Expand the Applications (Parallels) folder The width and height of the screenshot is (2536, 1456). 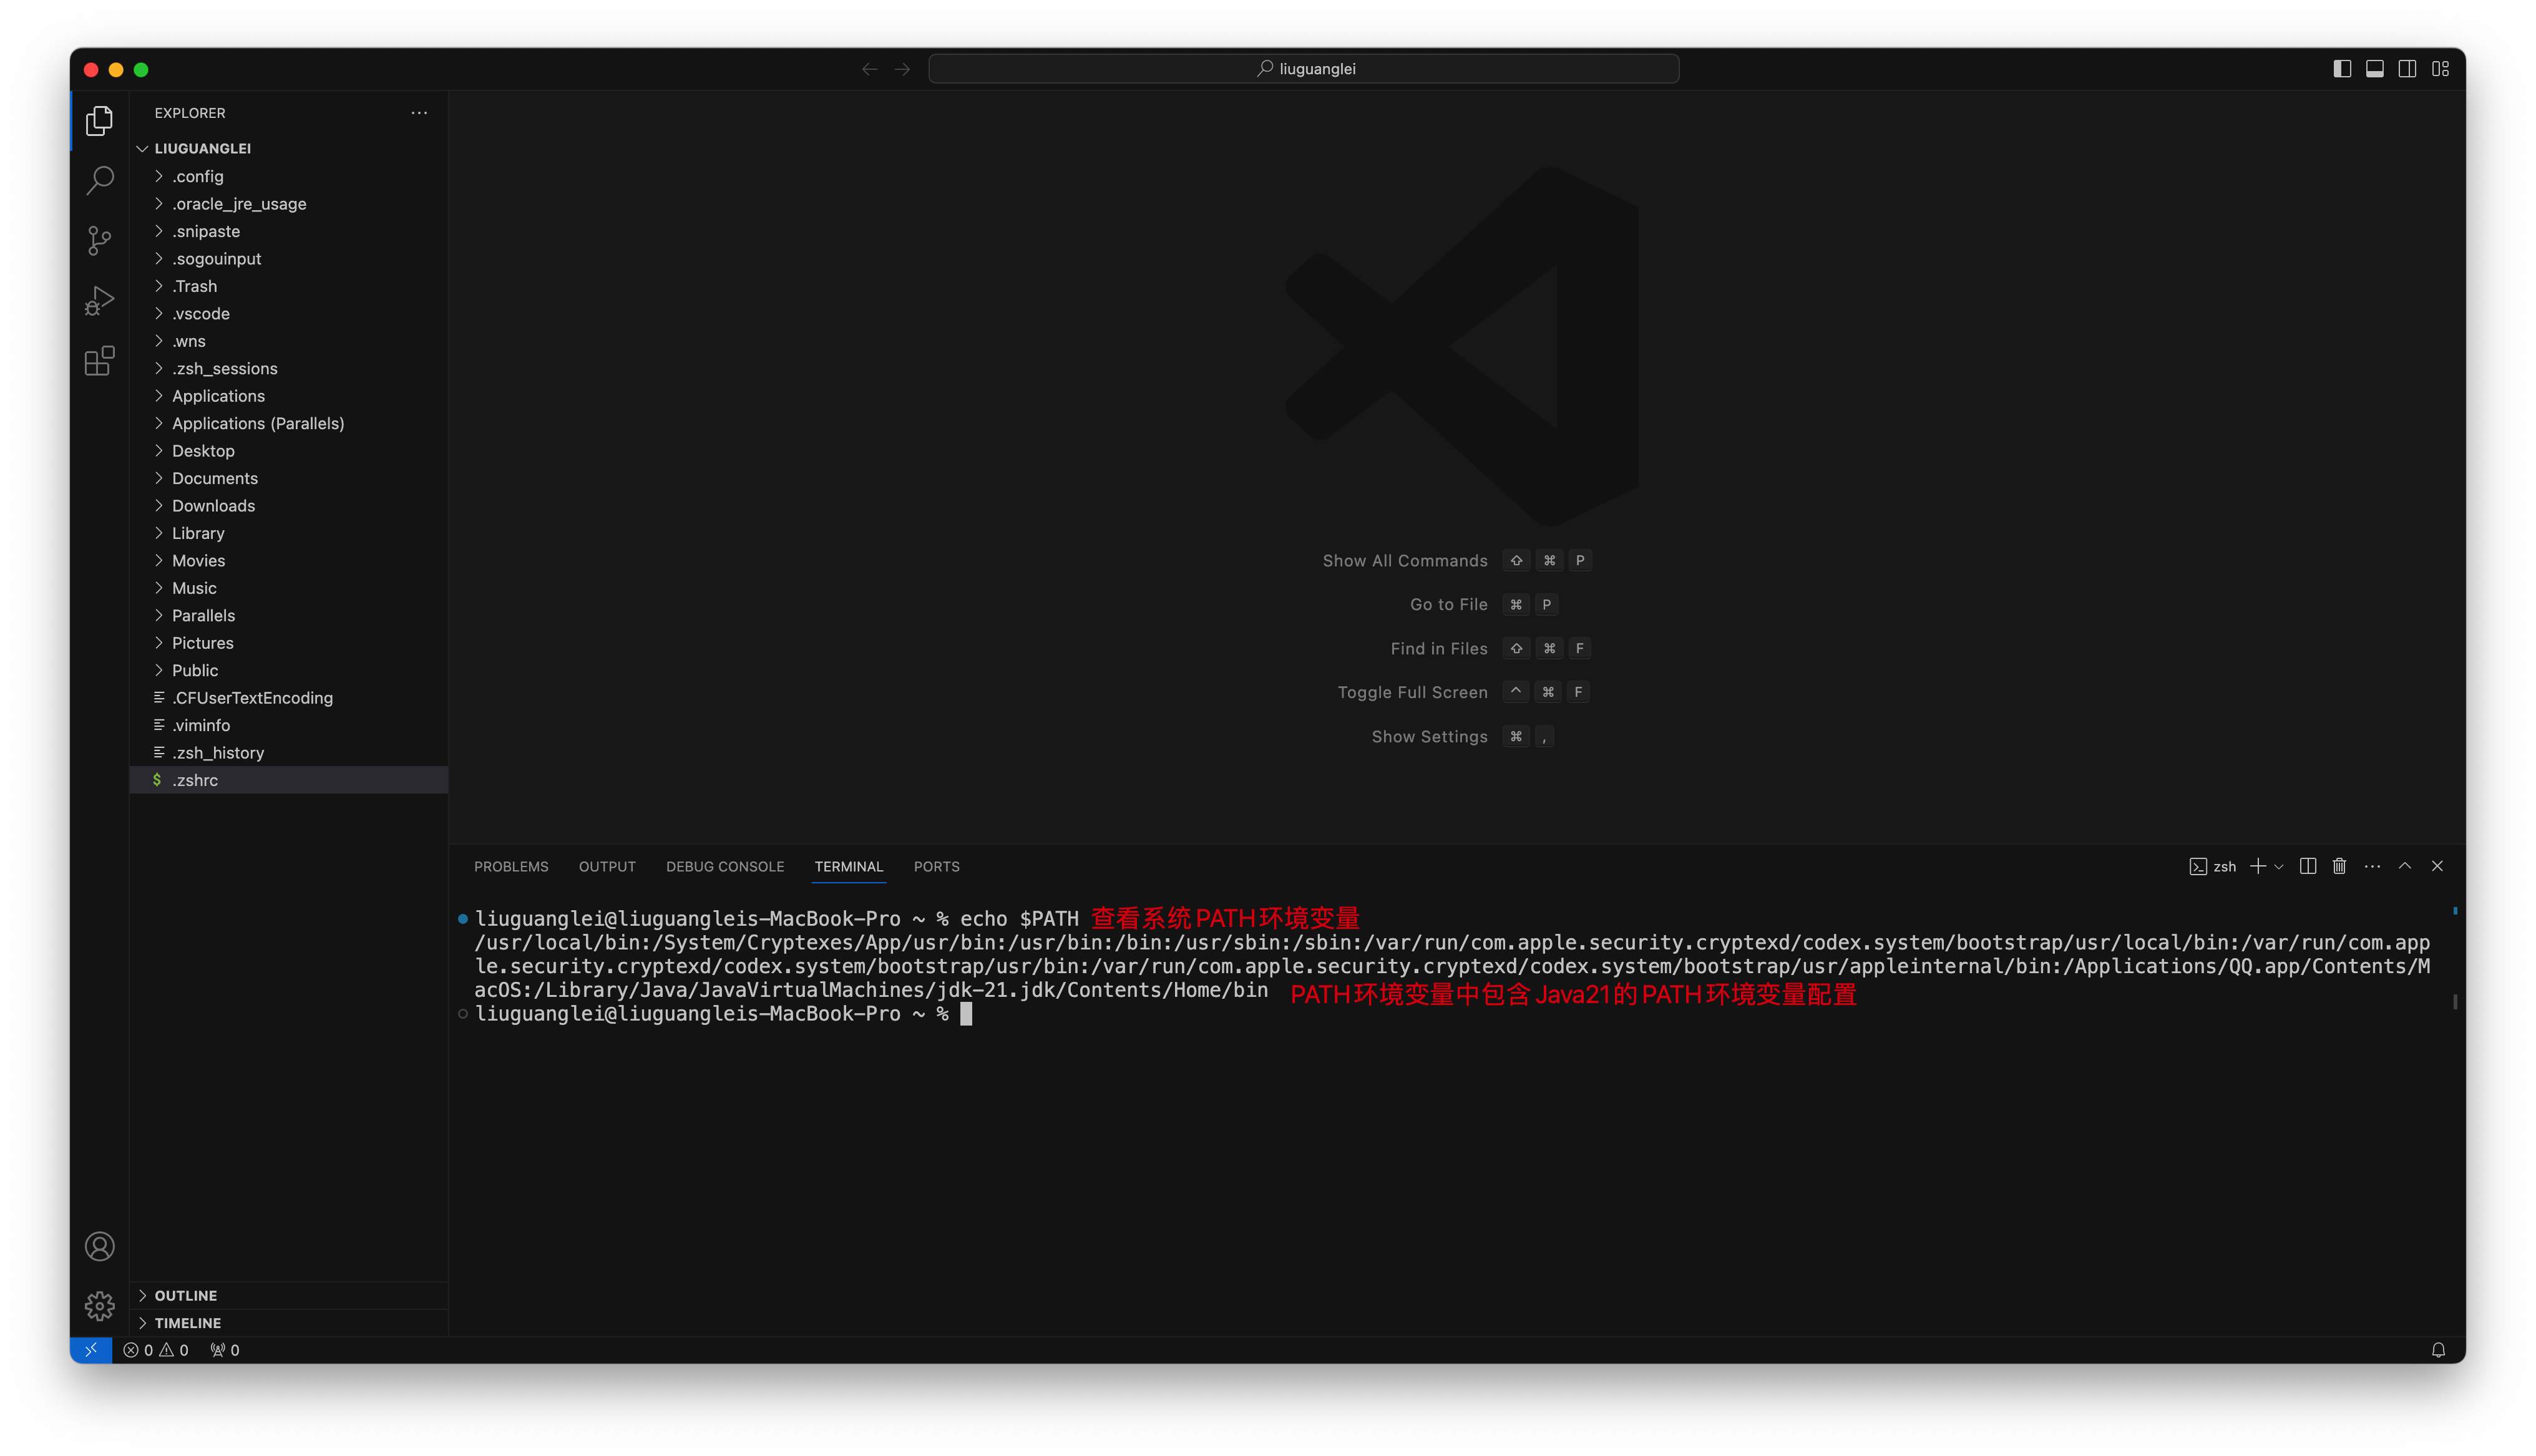click(289, 423)
